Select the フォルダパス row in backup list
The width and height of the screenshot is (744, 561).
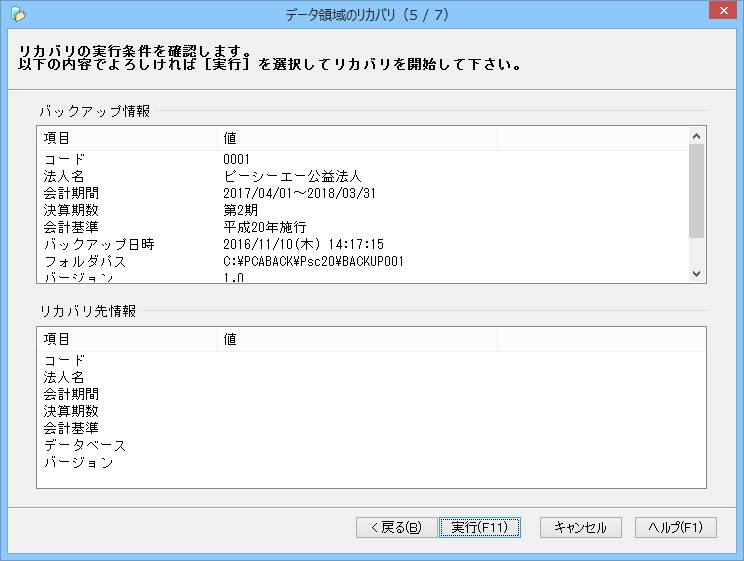363,261
